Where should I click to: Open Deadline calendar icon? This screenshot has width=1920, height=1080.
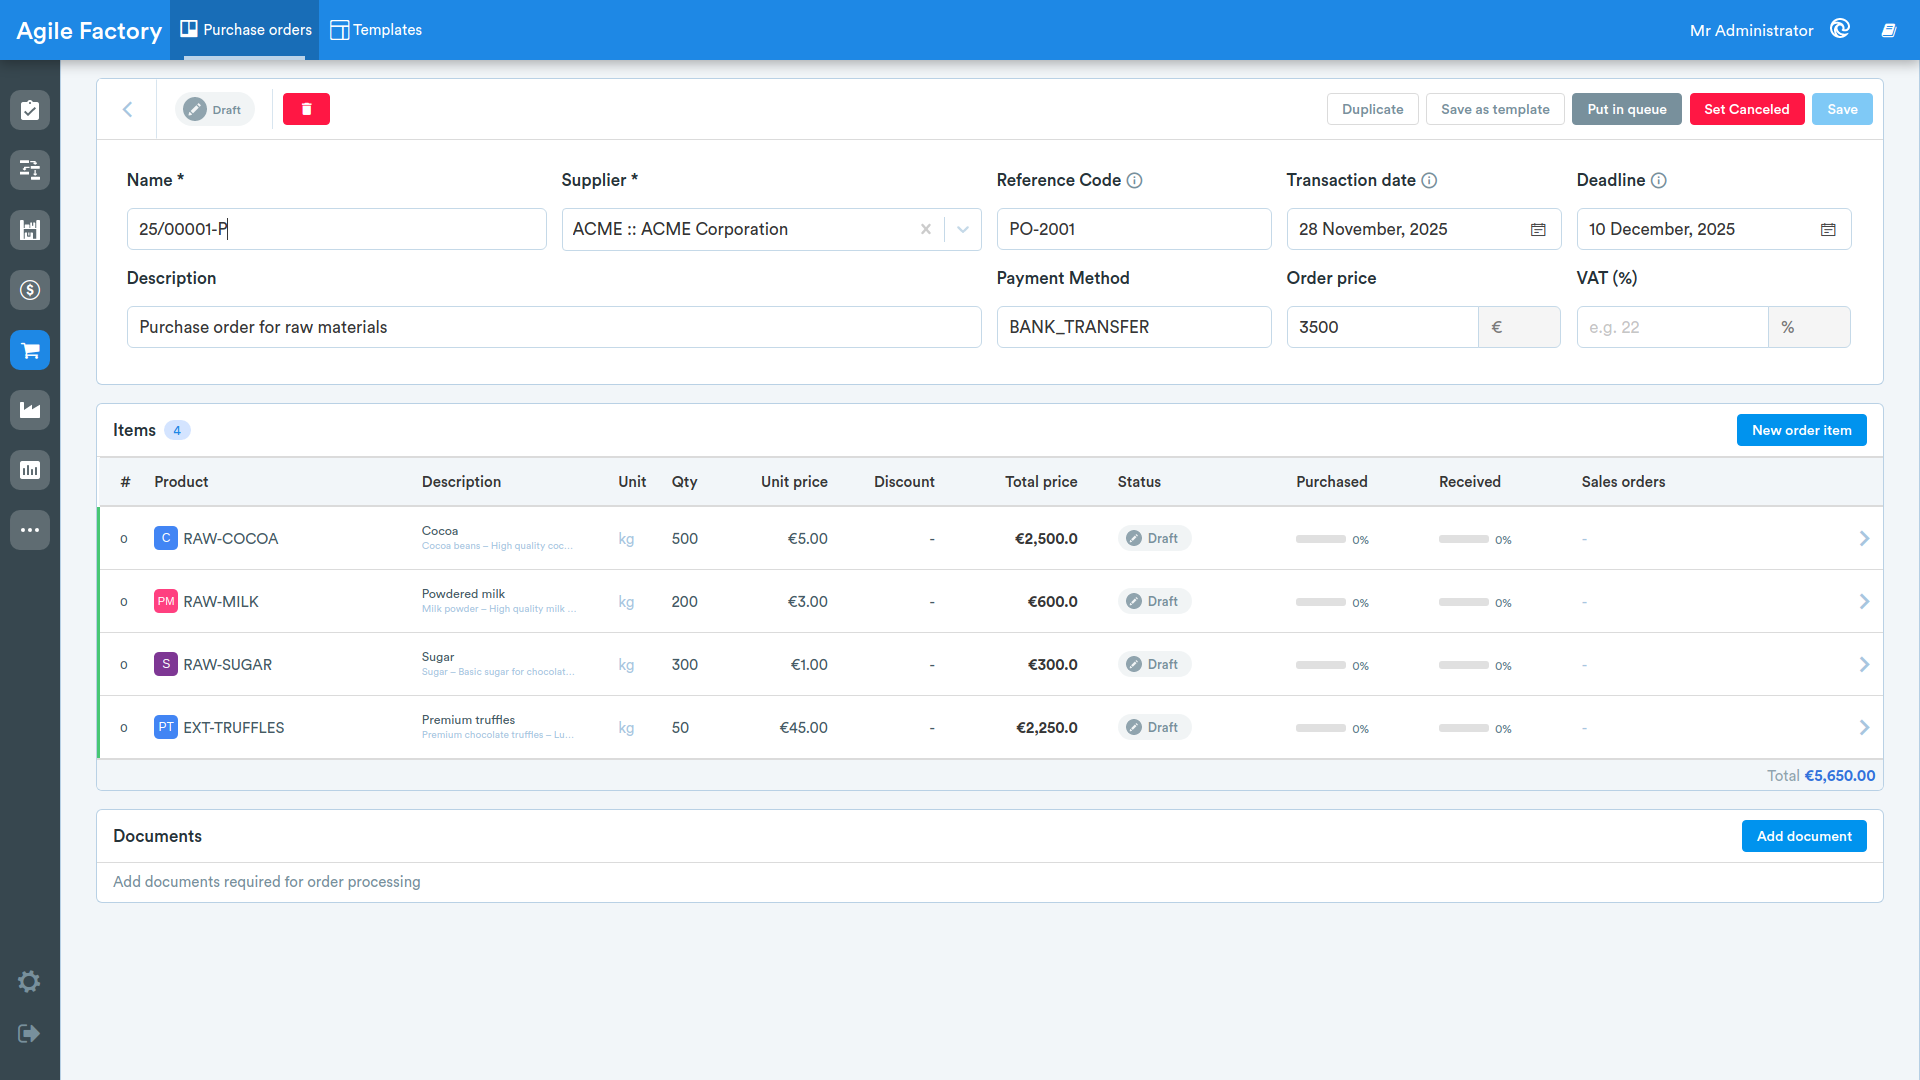click(1828, 229)
